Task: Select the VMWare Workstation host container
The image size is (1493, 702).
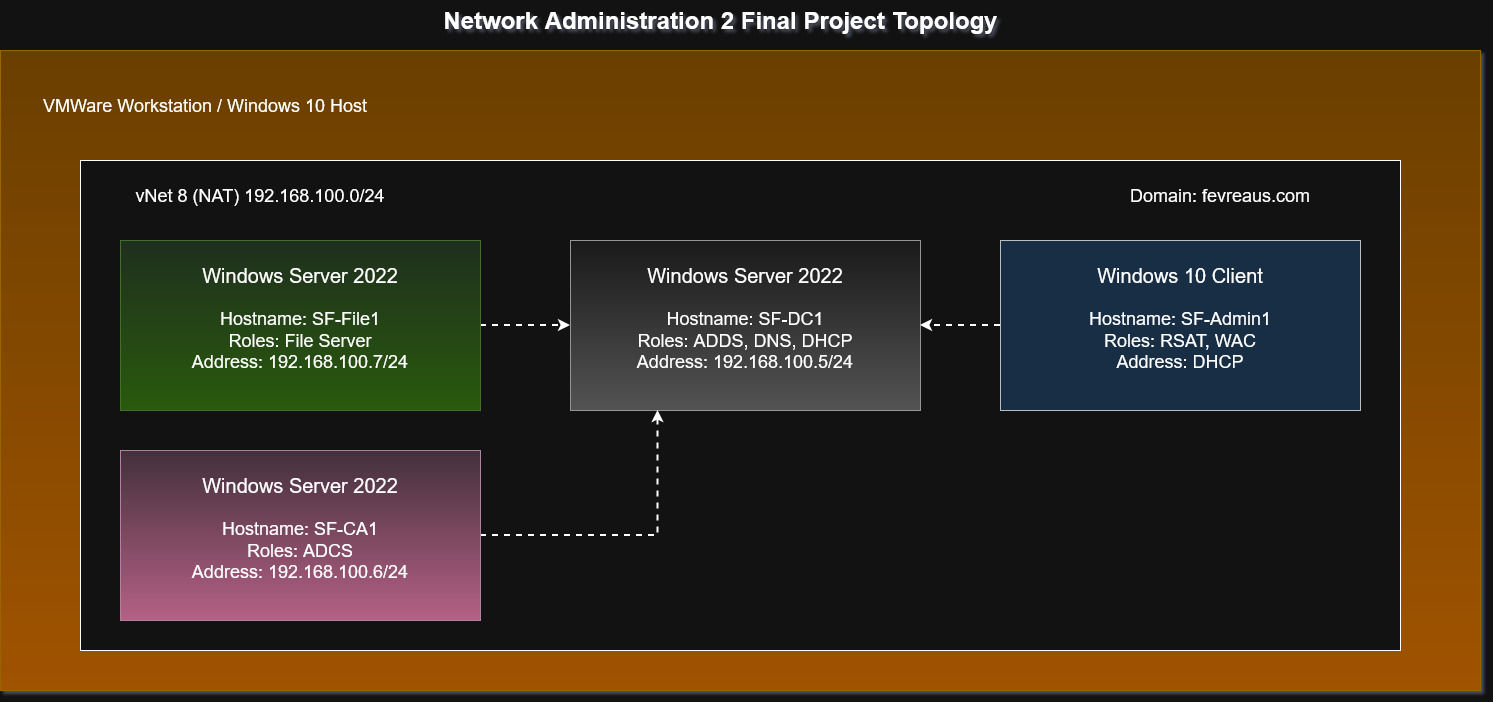Action: point(205,105)
